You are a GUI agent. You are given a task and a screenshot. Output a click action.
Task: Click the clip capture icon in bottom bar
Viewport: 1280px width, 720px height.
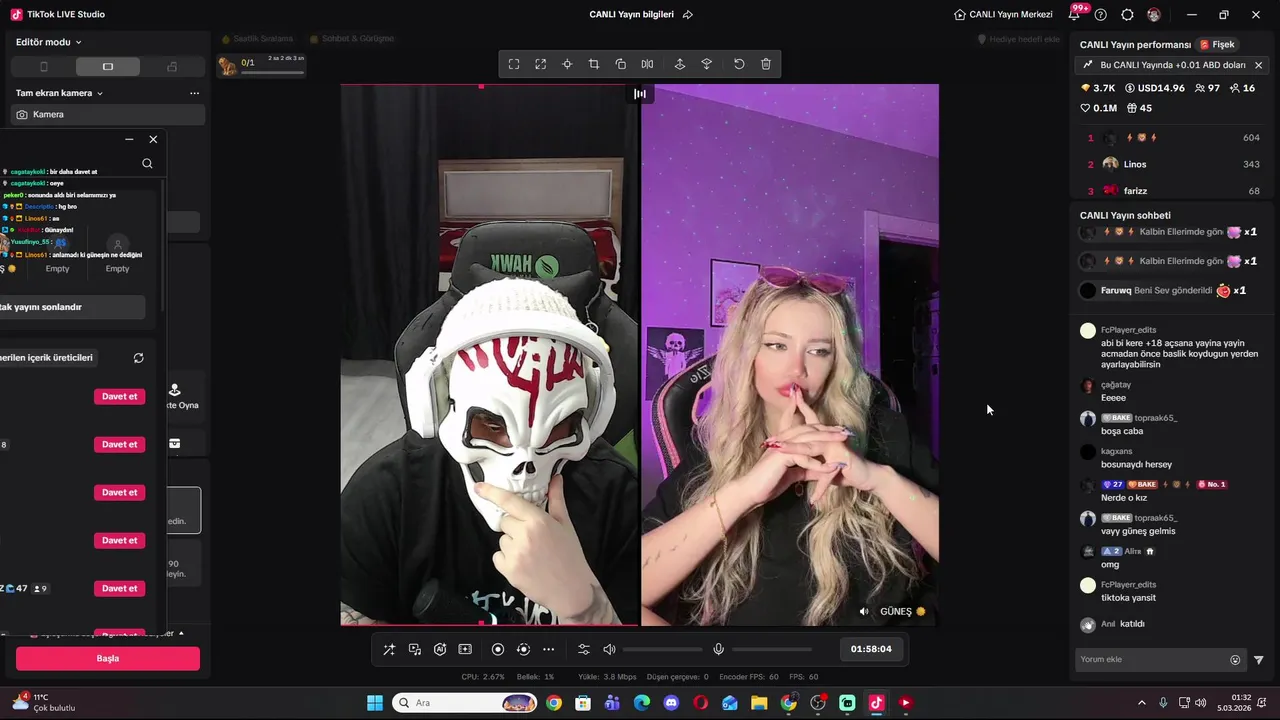[465, 649]
